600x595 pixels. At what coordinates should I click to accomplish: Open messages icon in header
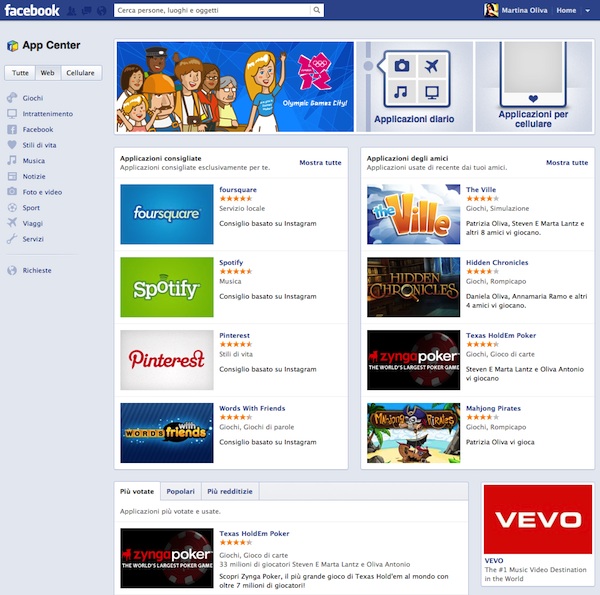tap(86, 11)
